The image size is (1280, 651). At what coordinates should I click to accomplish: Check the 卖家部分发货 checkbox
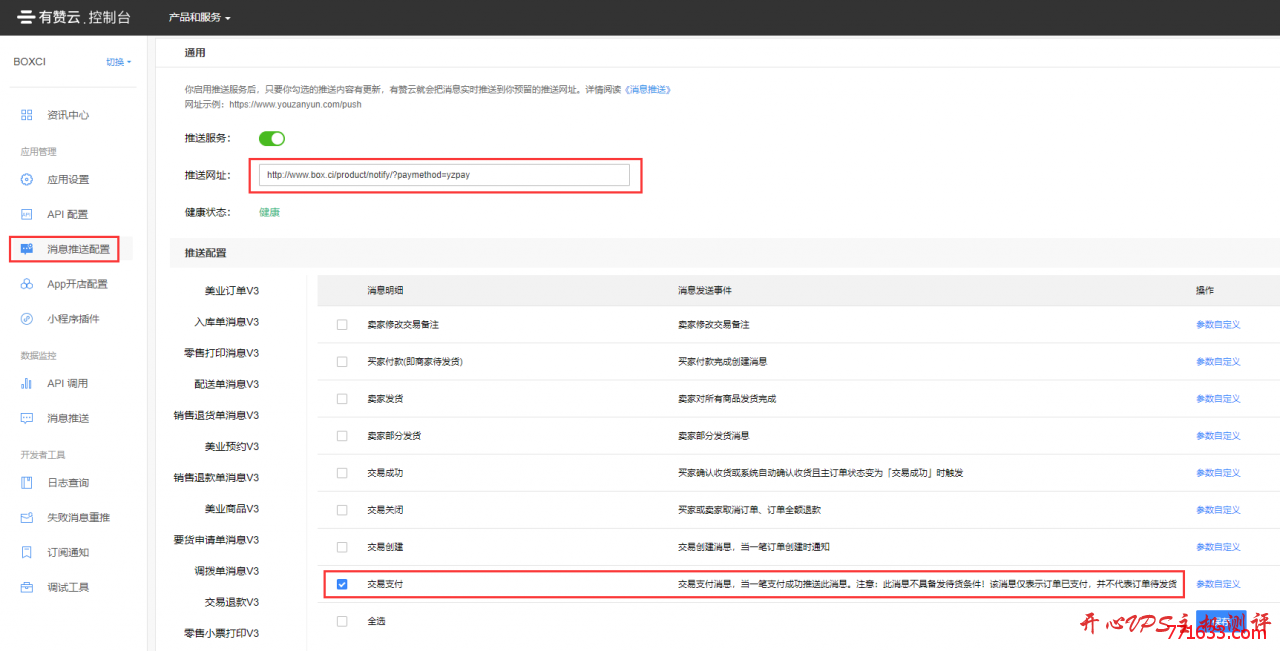(x=342, y=436)
